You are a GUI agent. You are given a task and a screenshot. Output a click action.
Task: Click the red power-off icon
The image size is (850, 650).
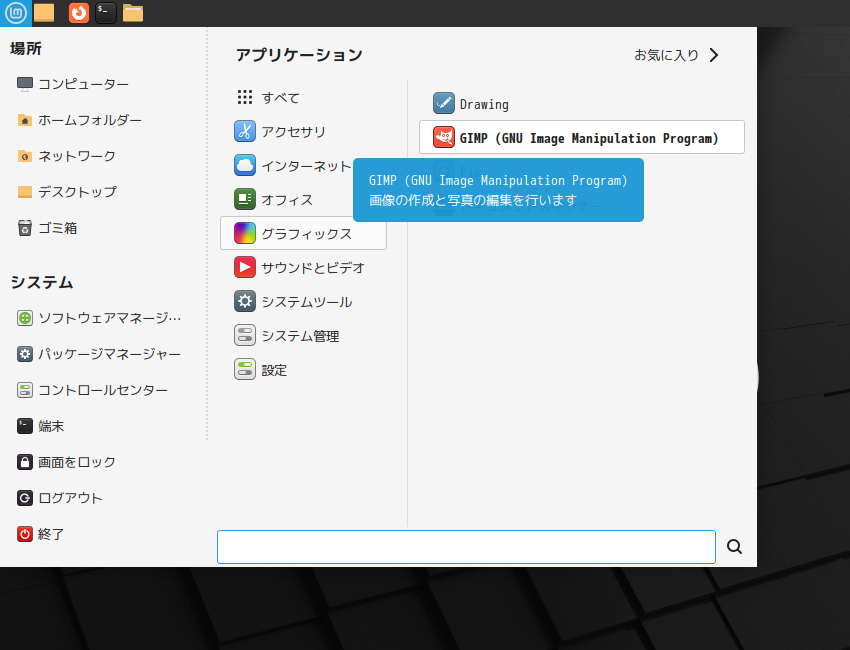click(x=24, y=534)
